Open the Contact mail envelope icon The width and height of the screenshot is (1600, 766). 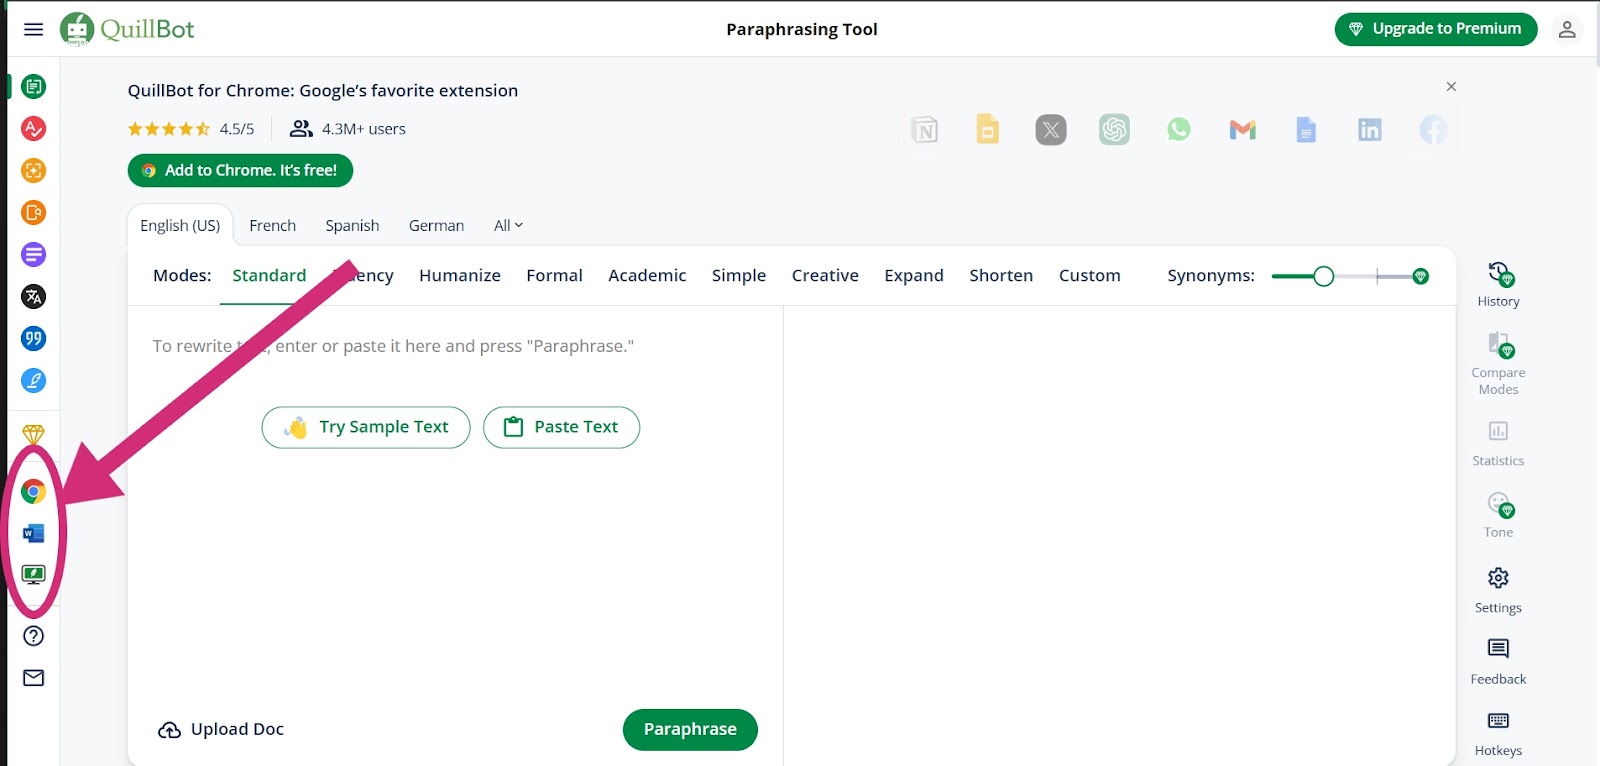33,678
